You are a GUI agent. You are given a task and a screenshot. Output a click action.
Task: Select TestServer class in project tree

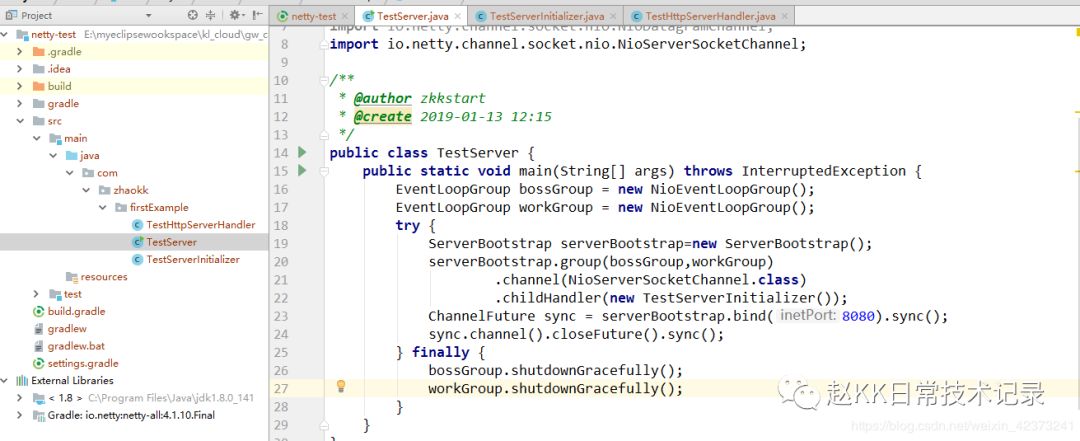[x=172, y=242]
